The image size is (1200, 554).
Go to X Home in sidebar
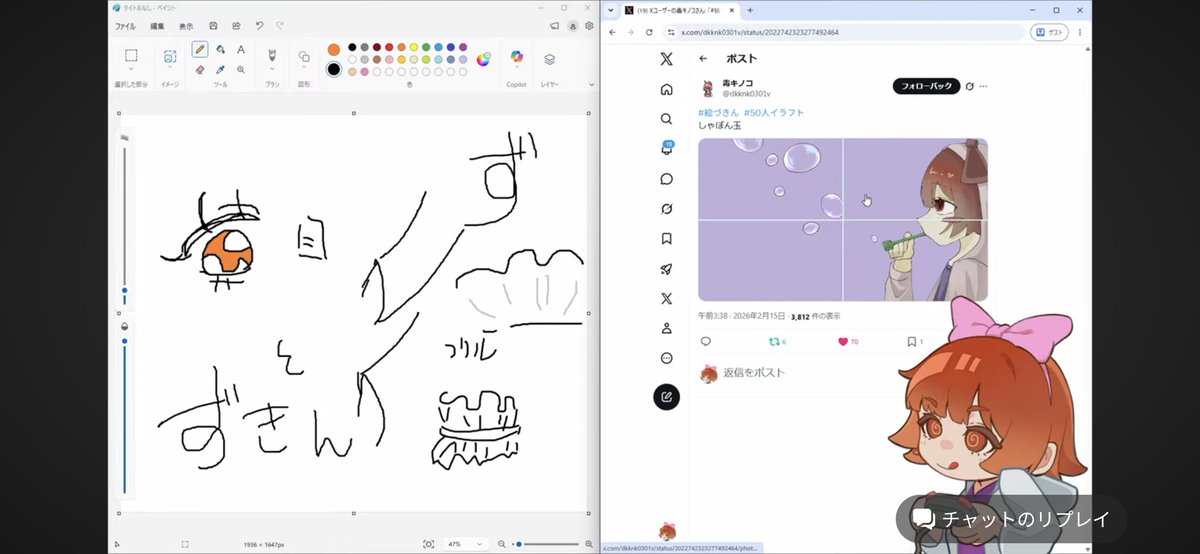pos(667,89)
